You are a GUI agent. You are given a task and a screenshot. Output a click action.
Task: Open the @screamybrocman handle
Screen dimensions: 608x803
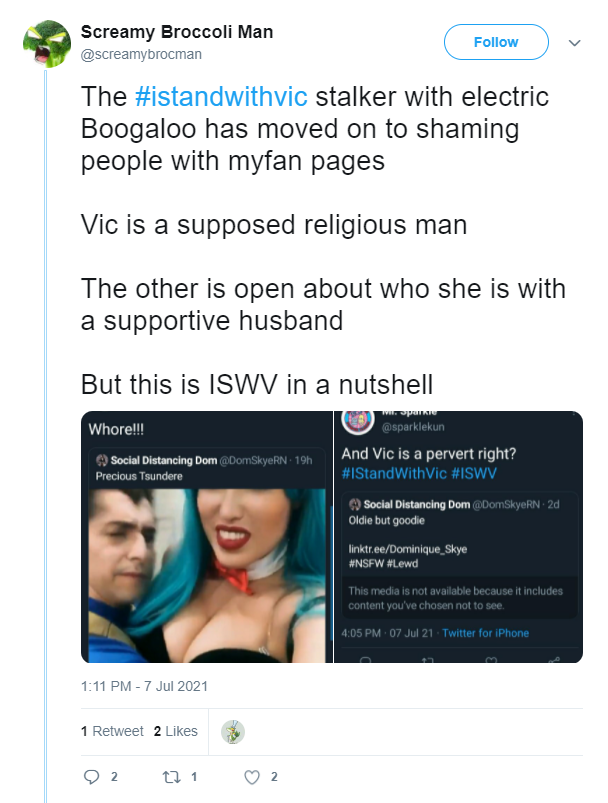click(x=141, y=54)
